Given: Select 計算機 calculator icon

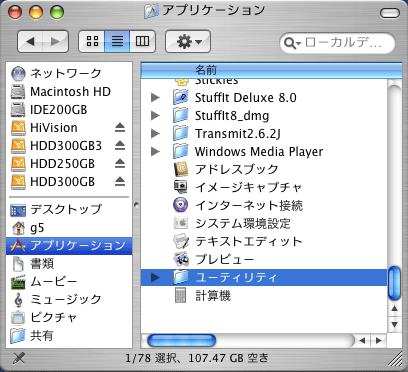Looking at the screenshot, I should [x=180, y=295].
